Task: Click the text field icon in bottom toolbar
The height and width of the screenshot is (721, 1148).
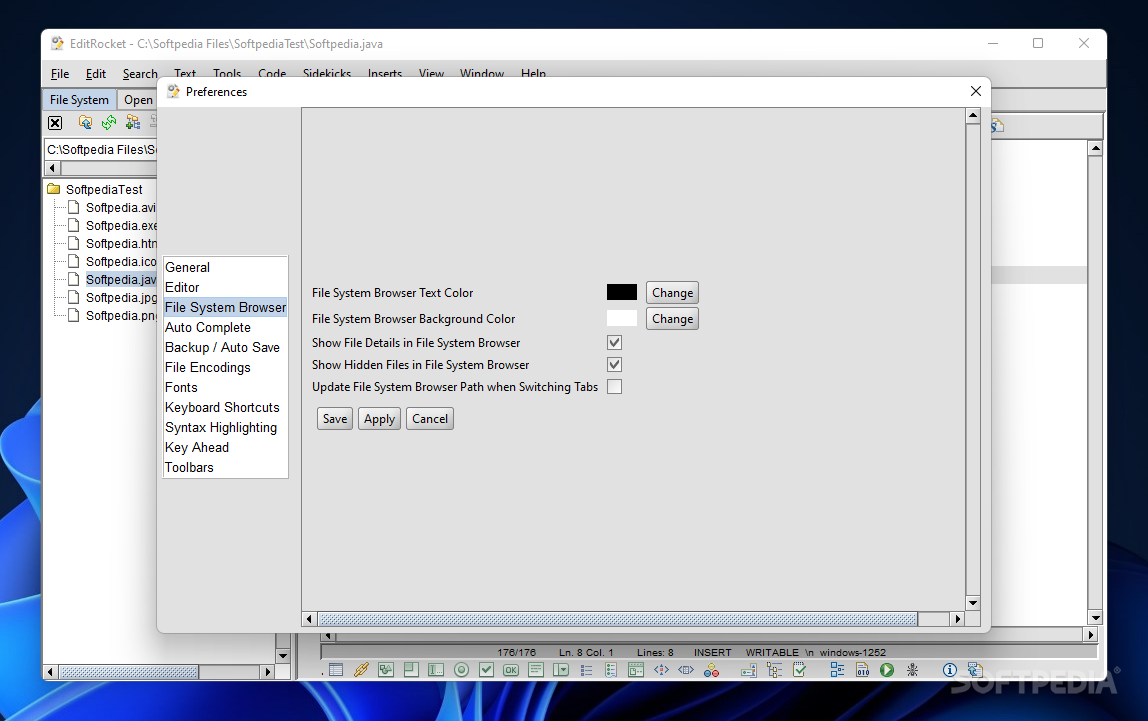Action: coord(436,670)
